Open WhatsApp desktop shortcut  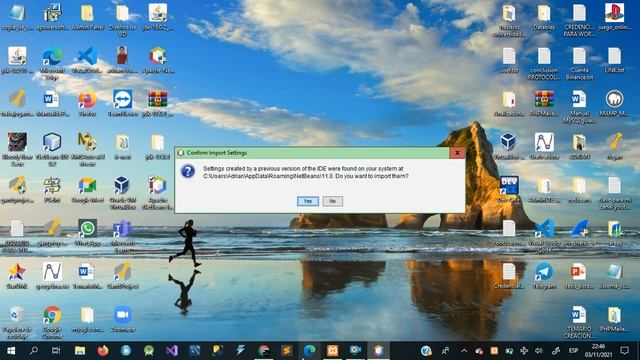87,233
